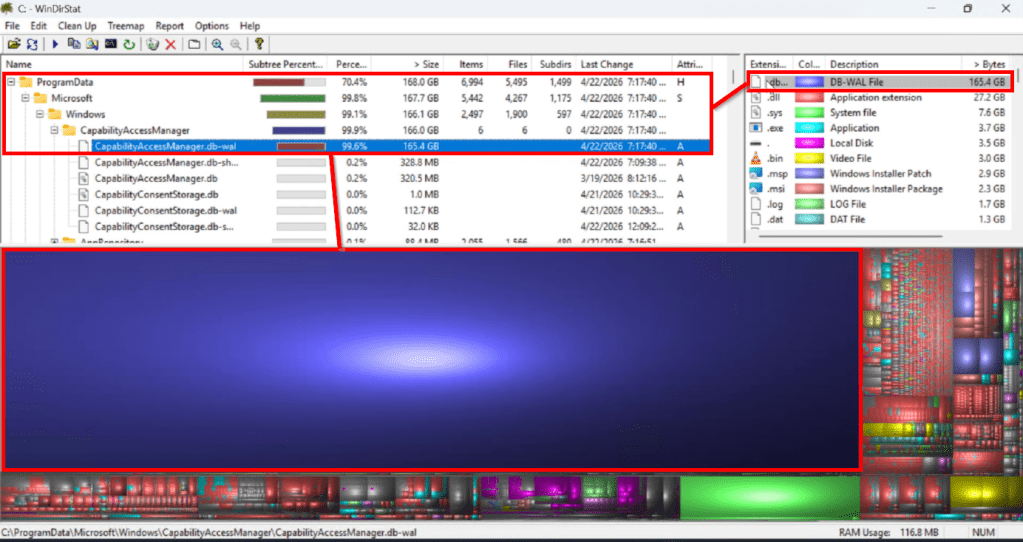
Task: Open the Clean Up menu
Action: tap(77, 25)
